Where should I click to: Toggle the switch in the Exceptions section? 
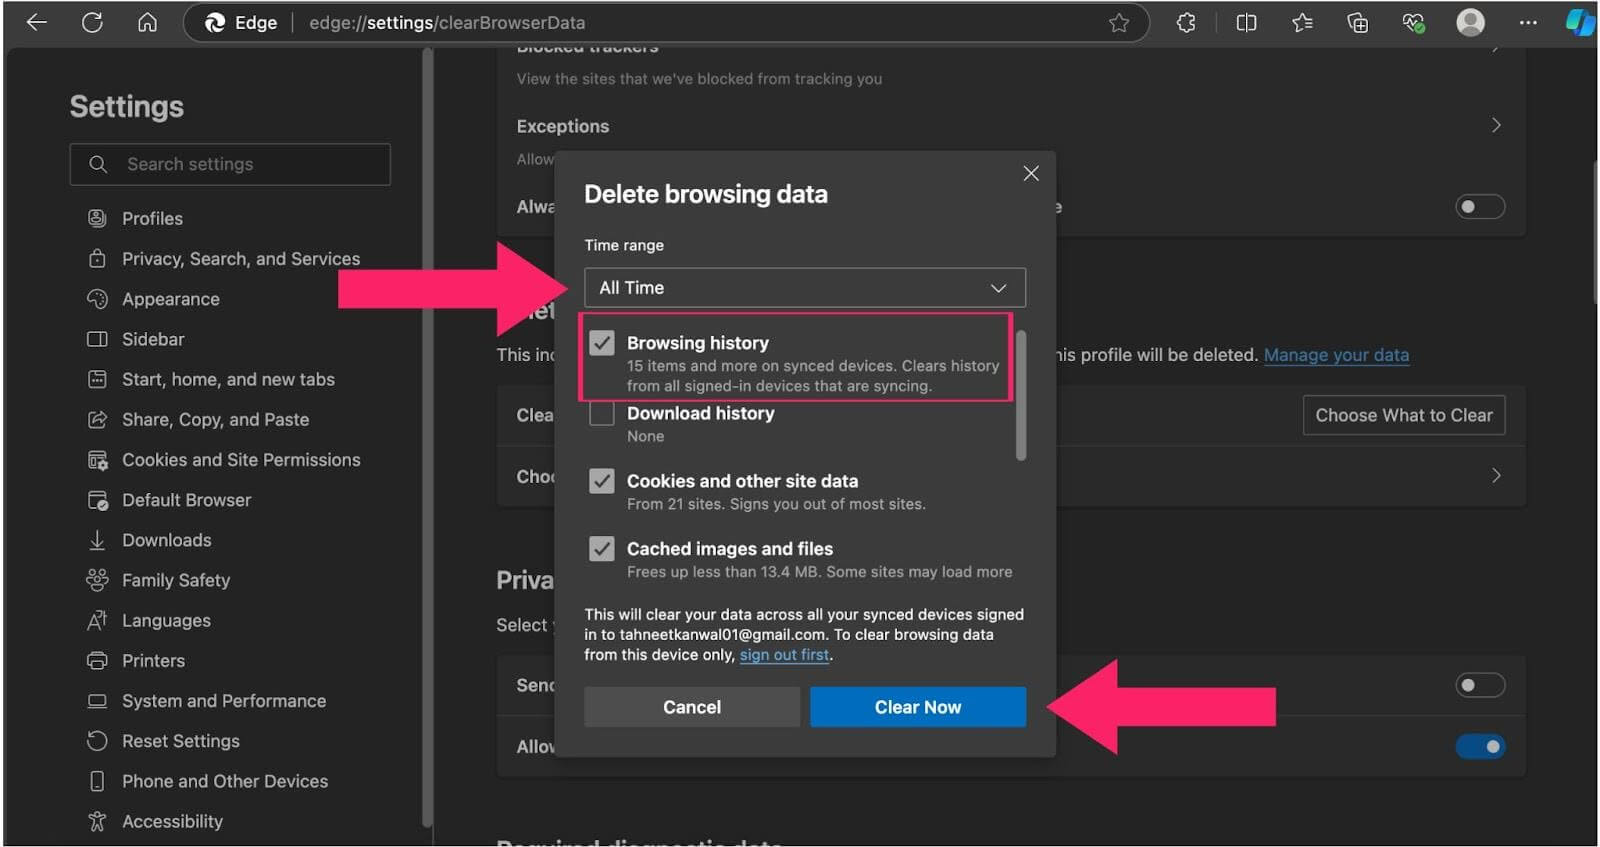coord(1480,206)
